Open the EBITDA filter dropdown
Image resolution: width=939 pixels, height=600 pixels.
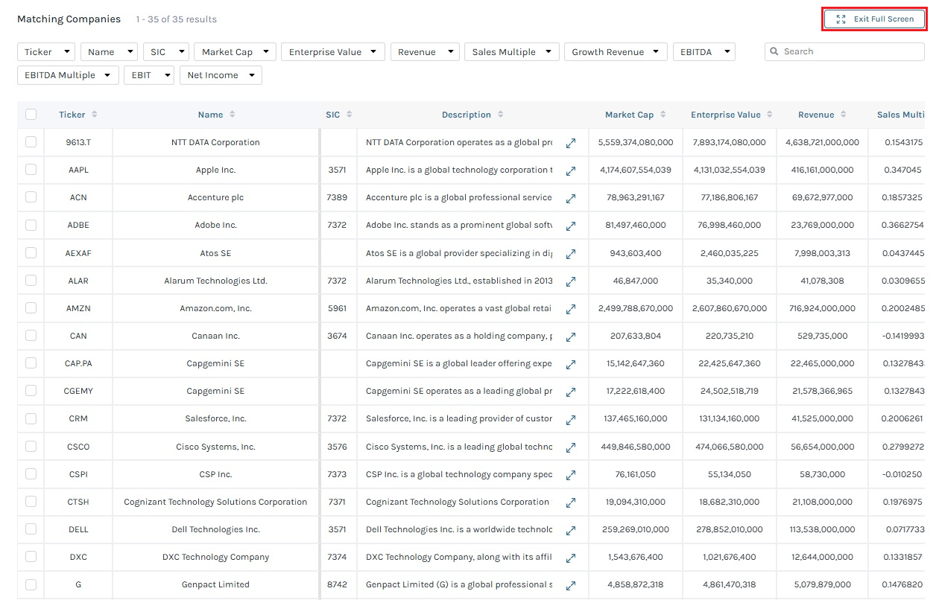[x=704, y=52]
